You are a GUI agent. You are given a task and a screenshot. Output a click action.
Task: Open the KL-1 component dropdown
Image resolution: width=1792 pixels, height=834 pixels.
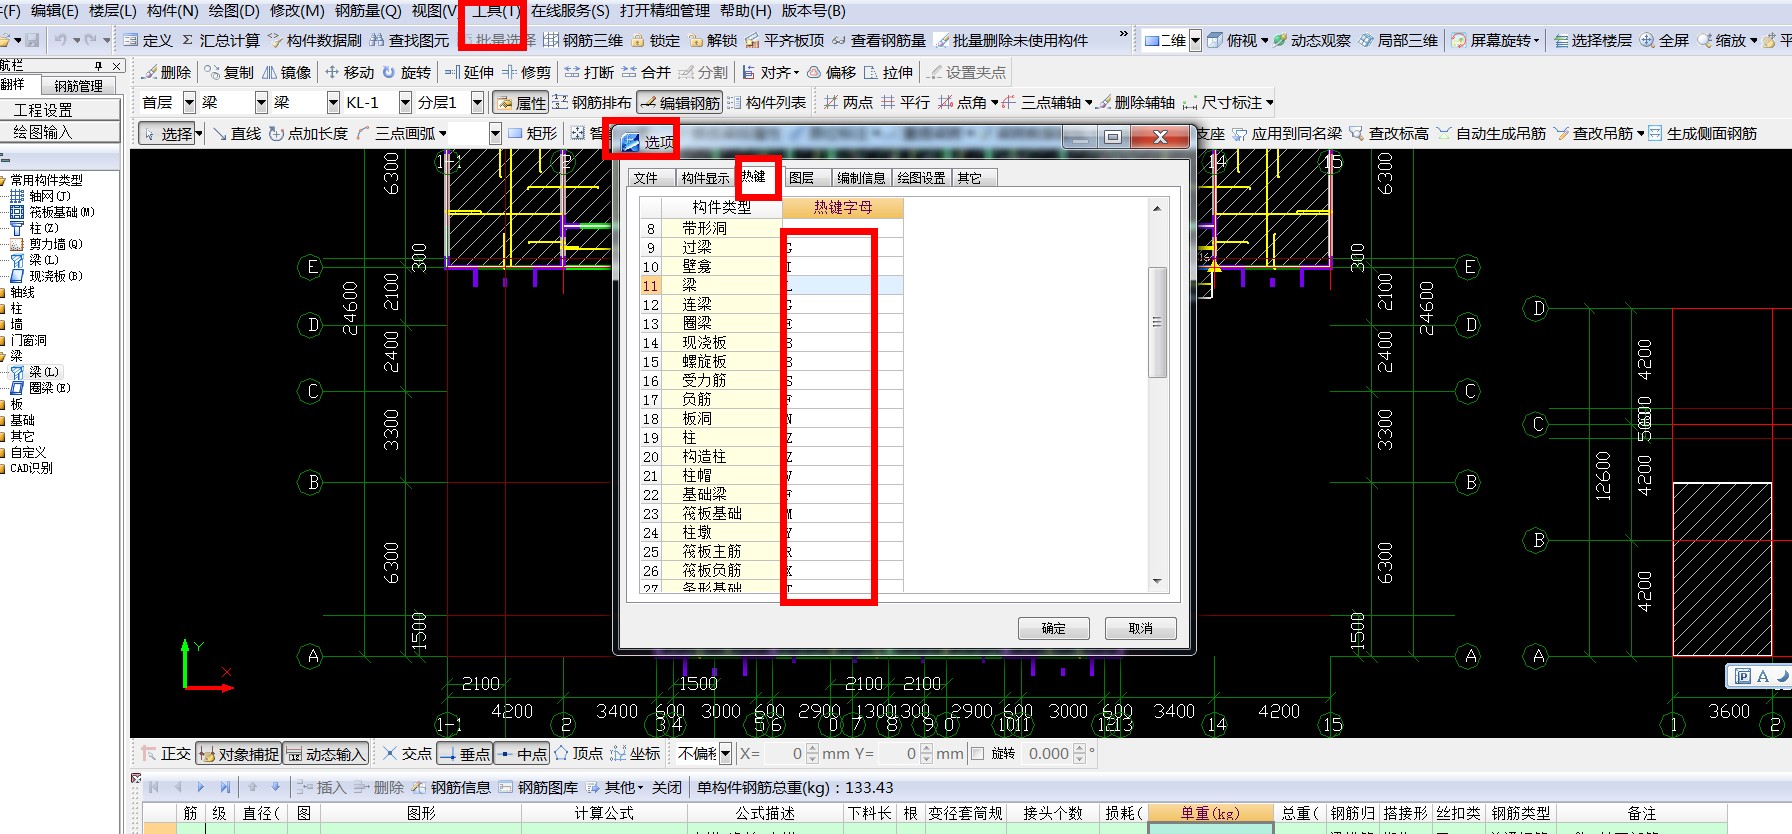[405, 103]
